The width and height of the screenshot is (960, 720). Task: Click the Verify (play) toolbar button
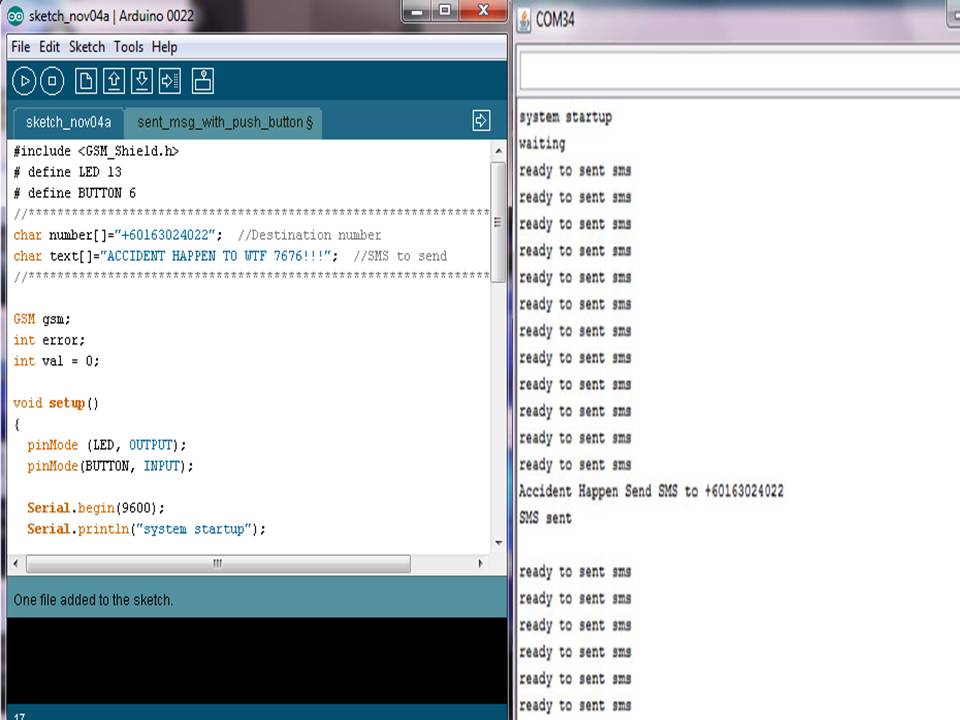tap(24, 81)
